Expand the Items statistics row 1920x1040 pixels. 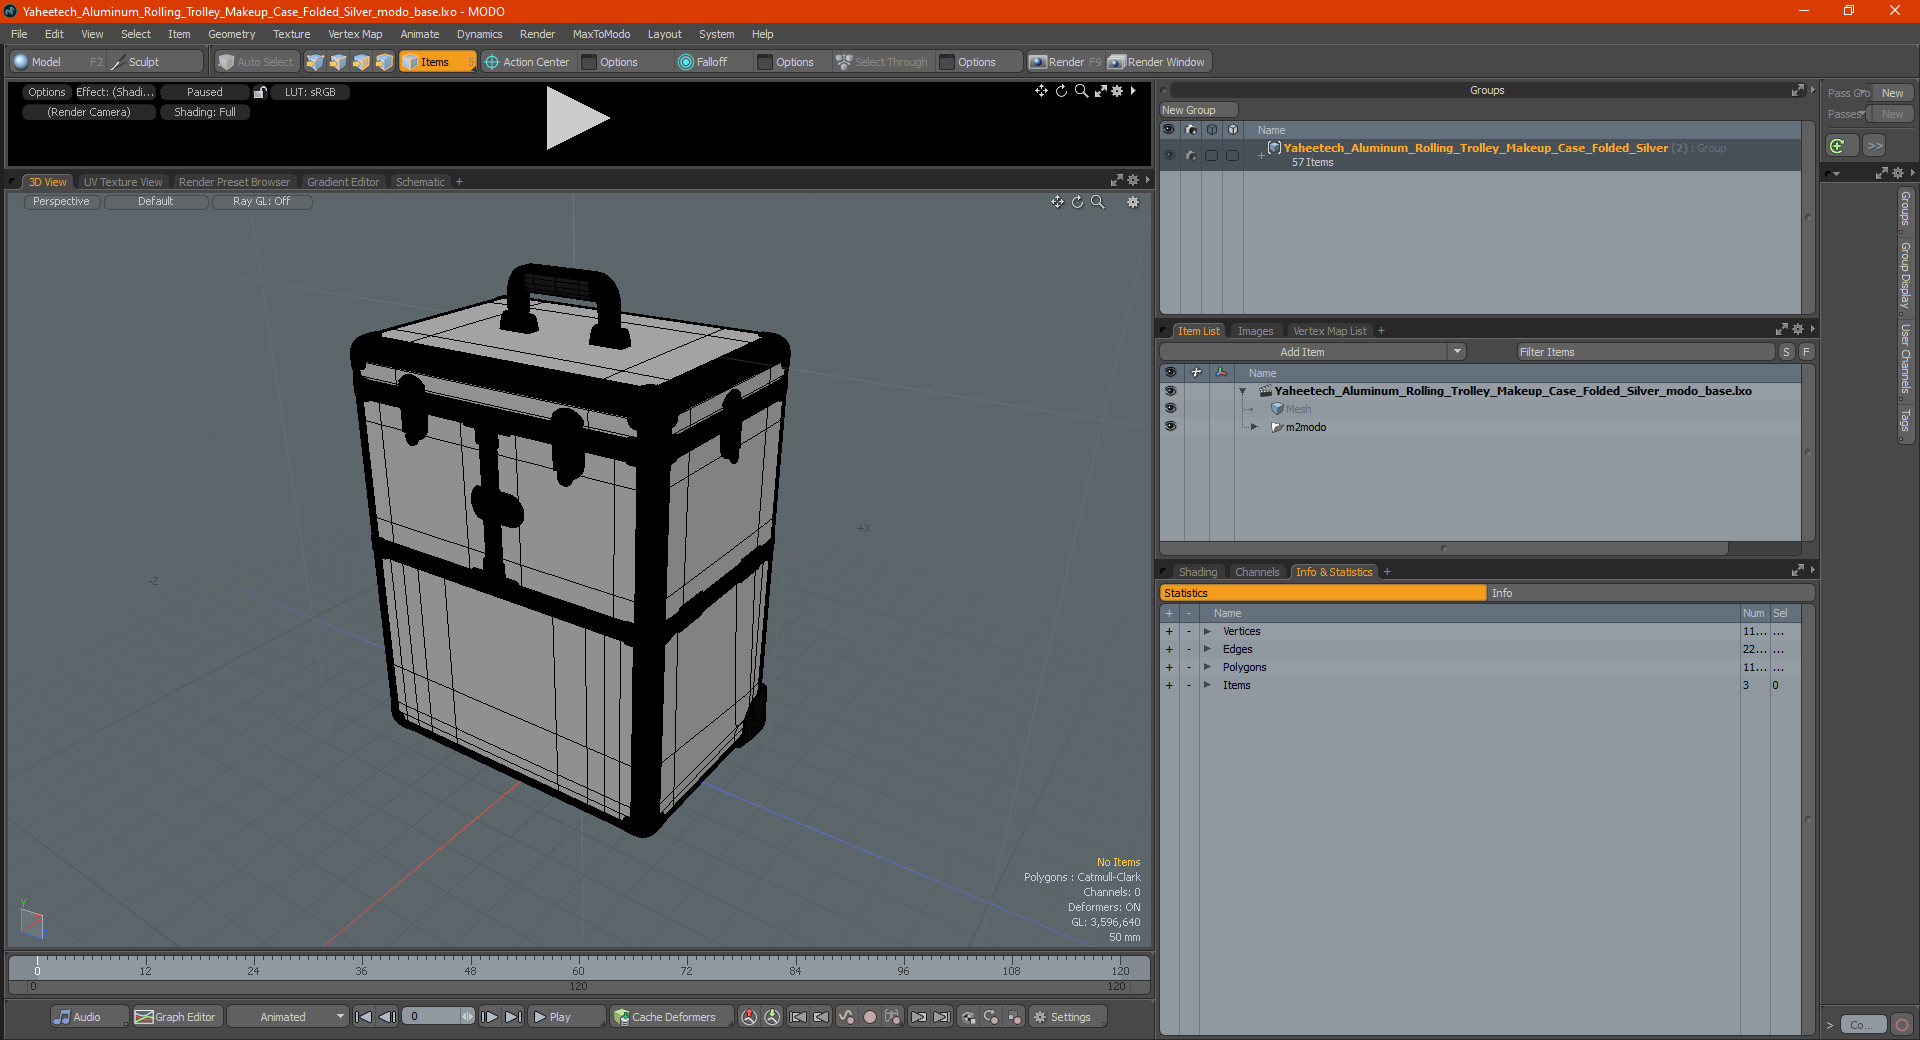click(x=1207, y=685)
